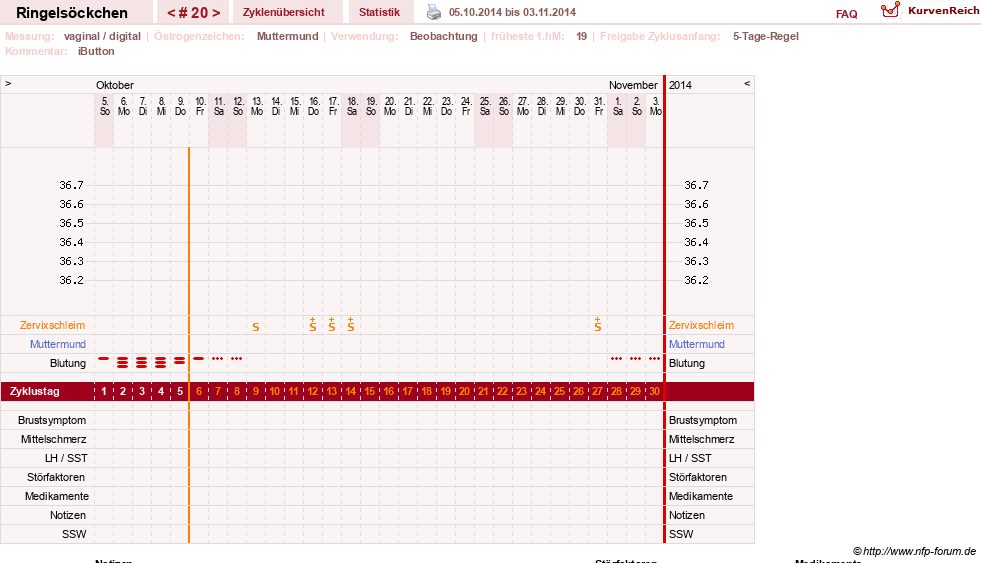Select the left Medikamente row label
Viewport: 981px width, 563px height.
tap(56, 496)
